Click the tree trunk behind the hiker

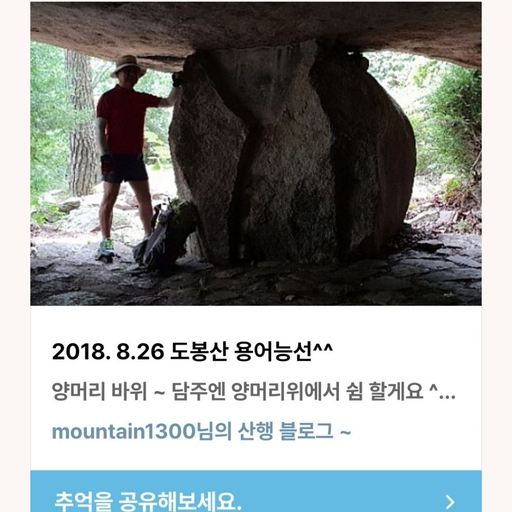(79, 123)
